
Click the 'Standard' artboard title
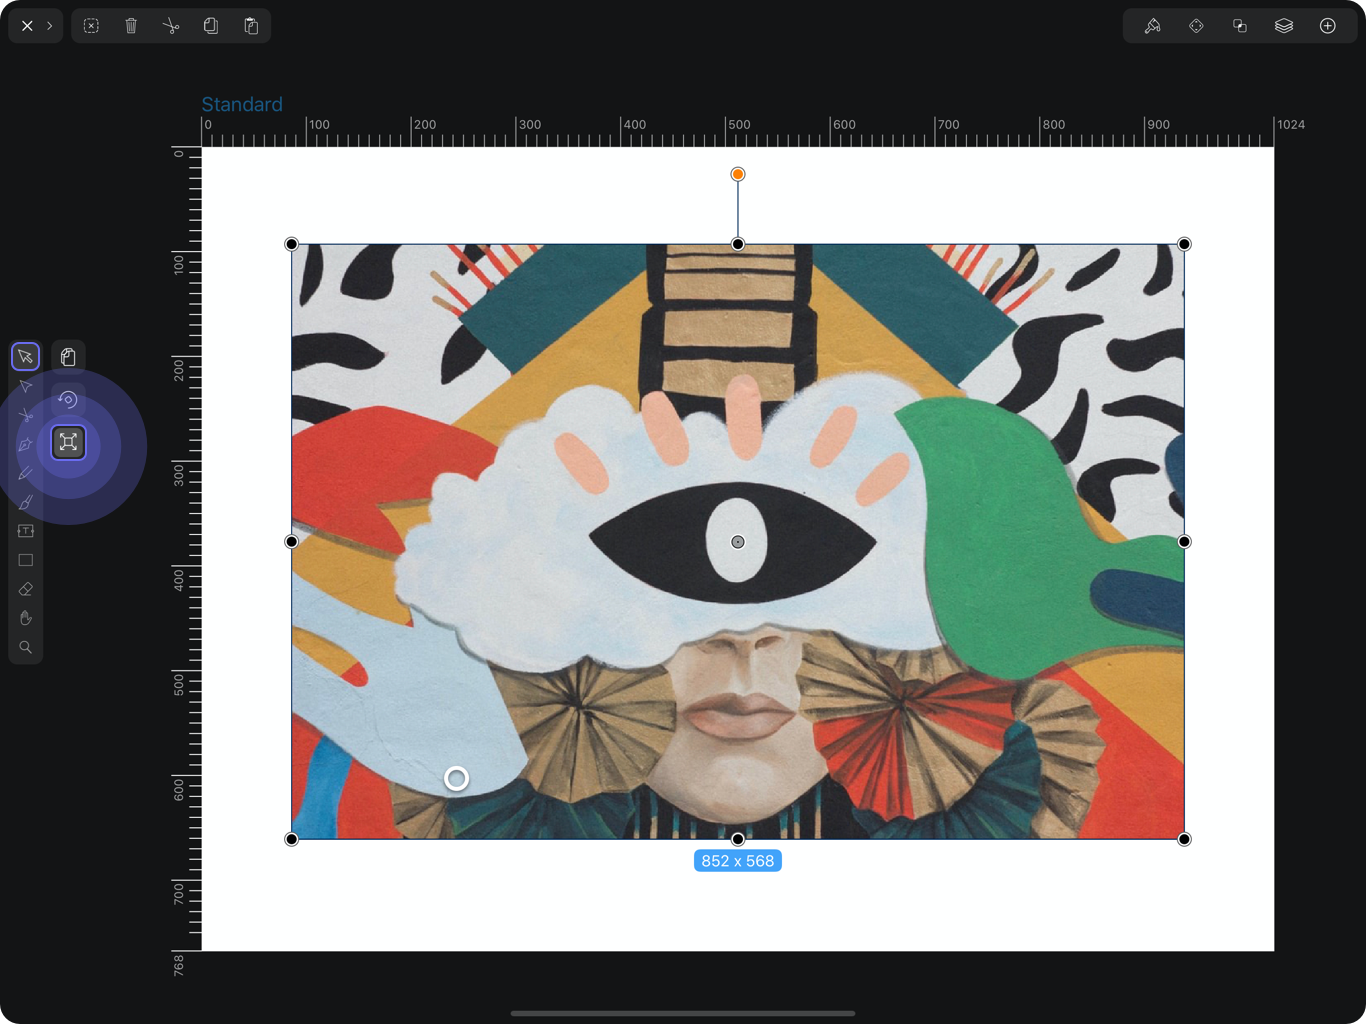[242, 104]
